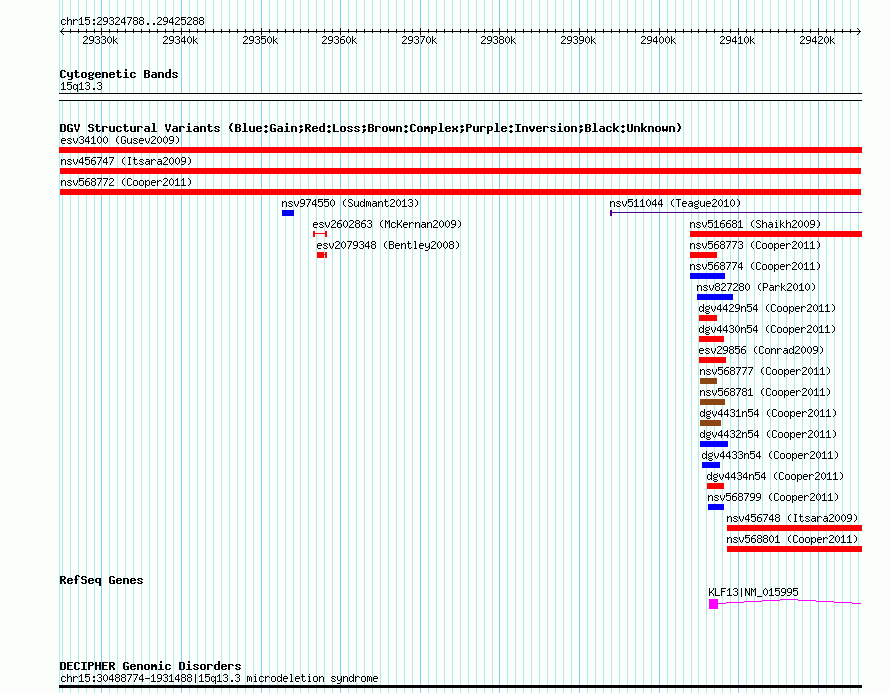The image size is (890, 693).
Task: Select the blue bar under nsv827280
Action: point(715,297)
